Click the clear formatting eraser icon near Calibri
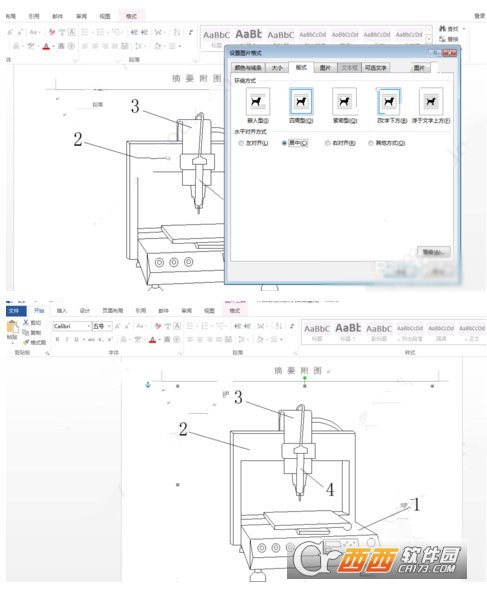This screenshot has height=589, width=487. [157, 326]
